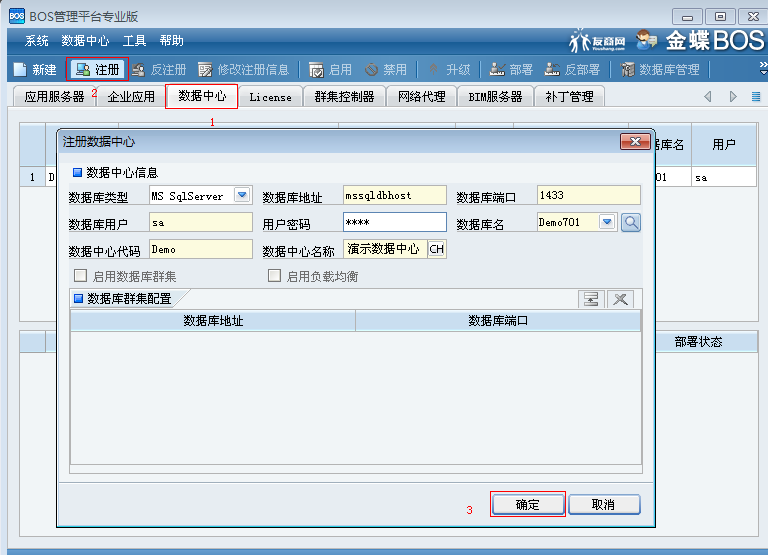Screen dimensions: 768x555
Task: Click the customer service avatar icon
Action: 646,40
